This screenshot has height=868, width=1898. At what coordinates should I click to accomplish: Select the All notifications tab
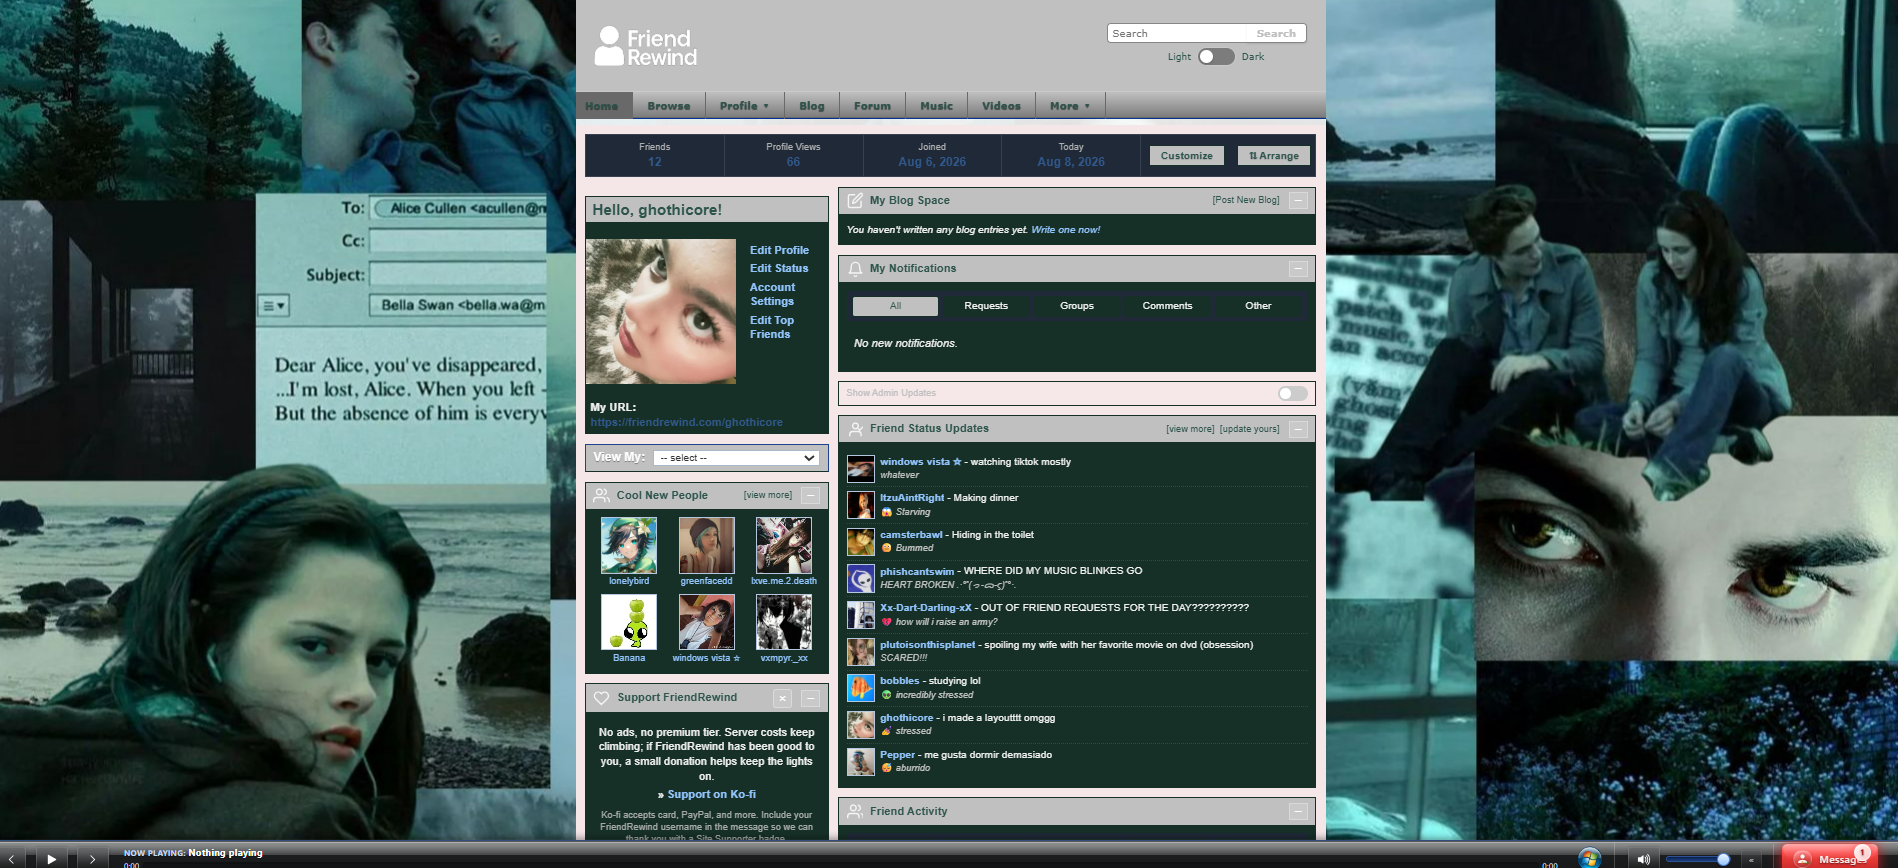[x=895, y=306]
